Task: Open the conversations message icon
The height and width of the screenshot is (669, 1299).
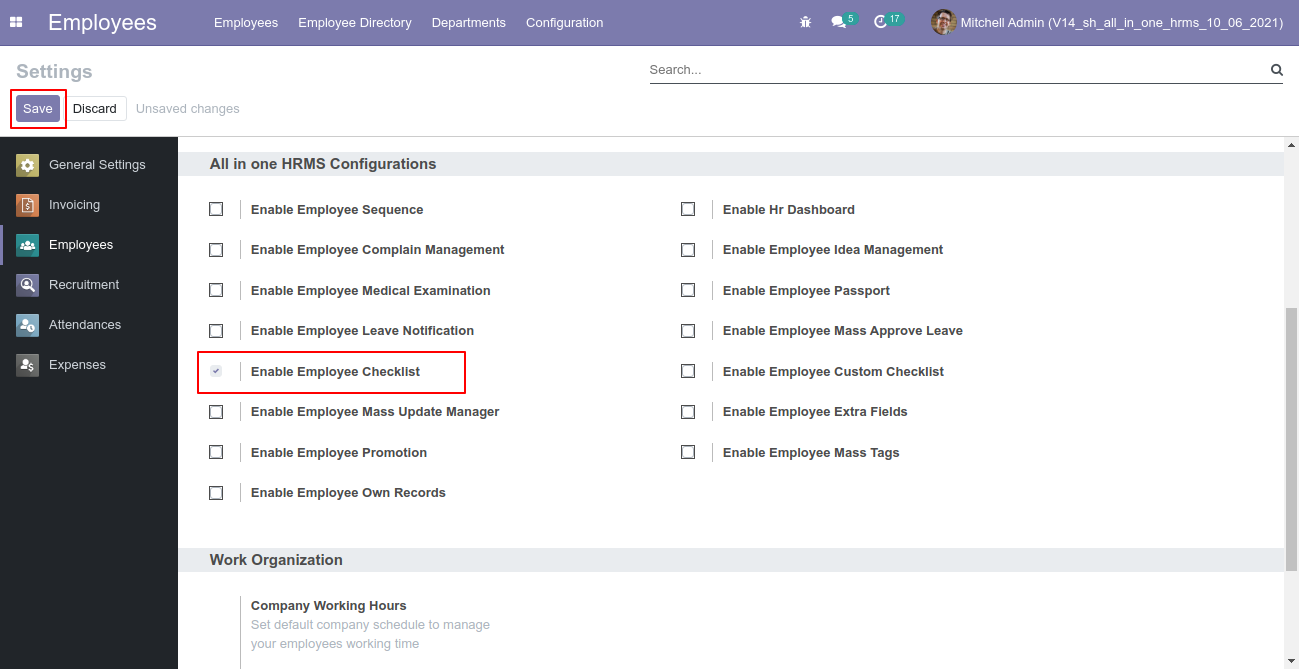Action: pos(838,22)
